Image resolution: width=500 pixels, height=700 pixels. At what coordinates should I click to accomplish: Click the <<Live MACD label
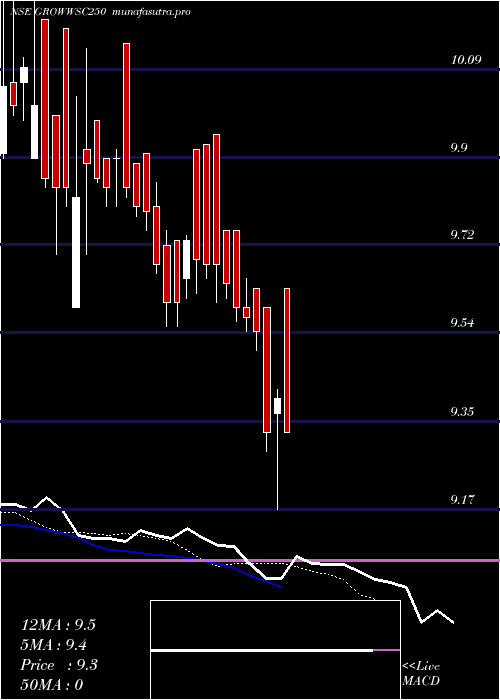(421, 674)
